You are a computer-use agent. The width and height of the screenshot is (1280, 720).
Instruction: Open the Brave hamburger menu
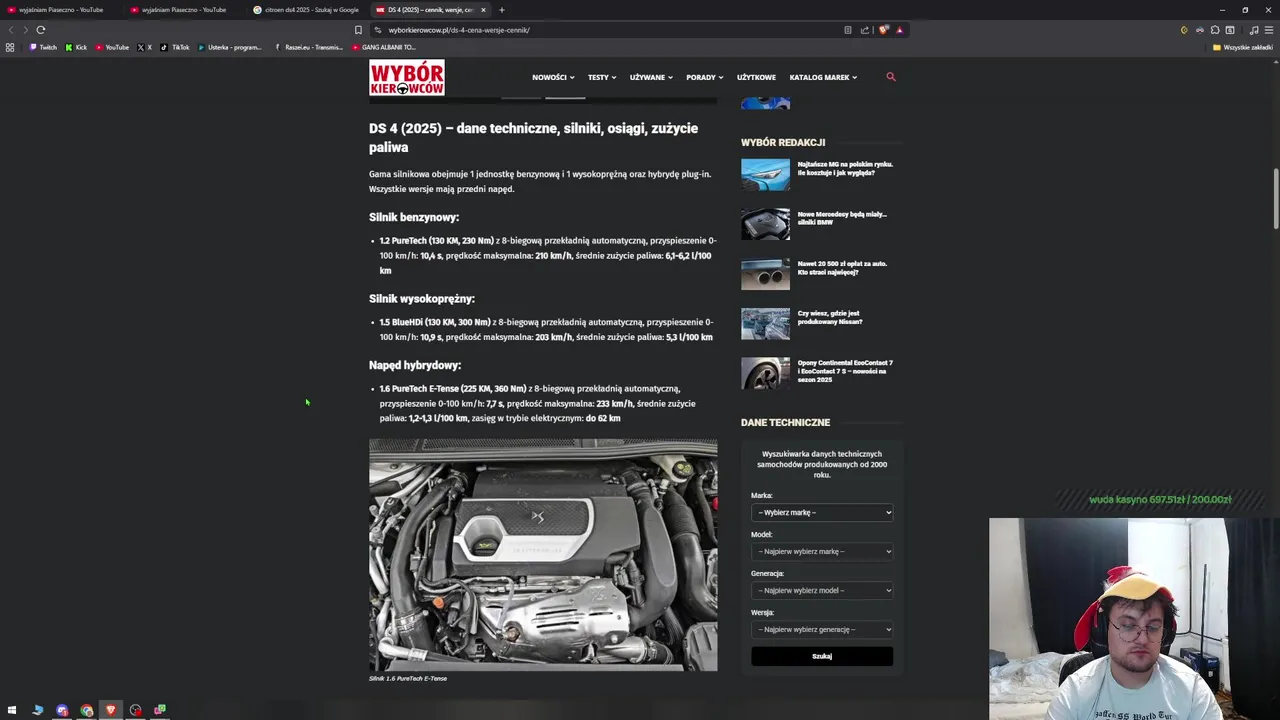1269,30
